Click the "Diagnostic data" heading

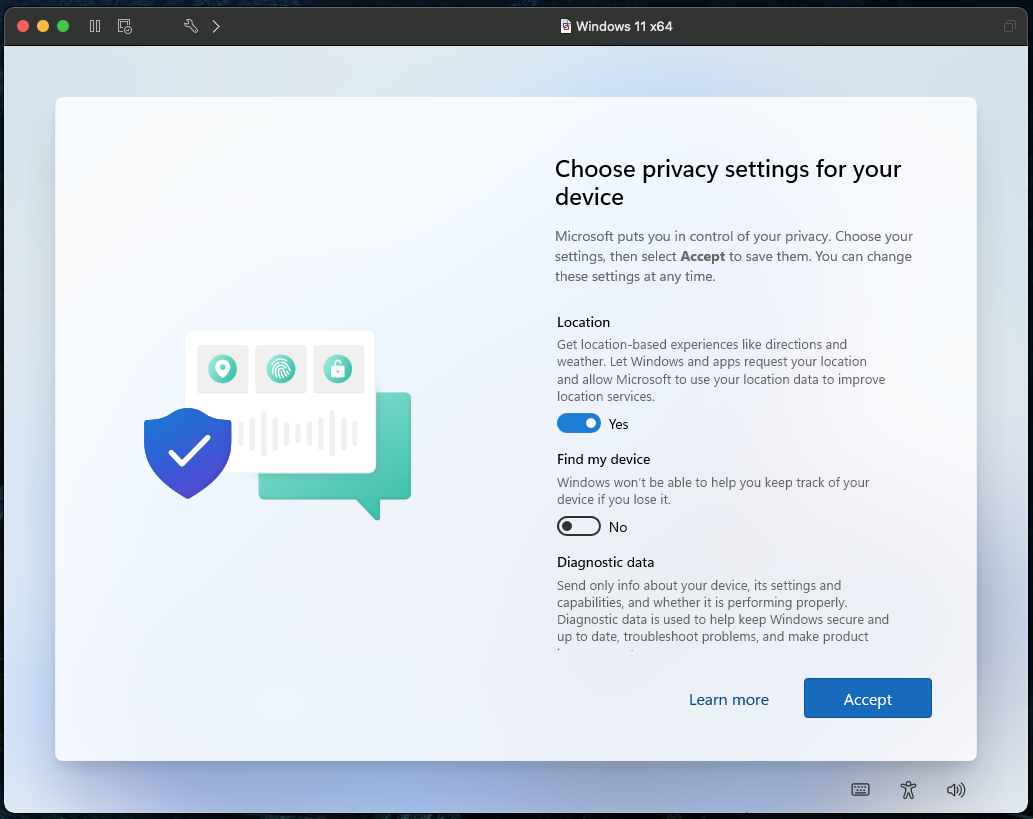point(605,562)
